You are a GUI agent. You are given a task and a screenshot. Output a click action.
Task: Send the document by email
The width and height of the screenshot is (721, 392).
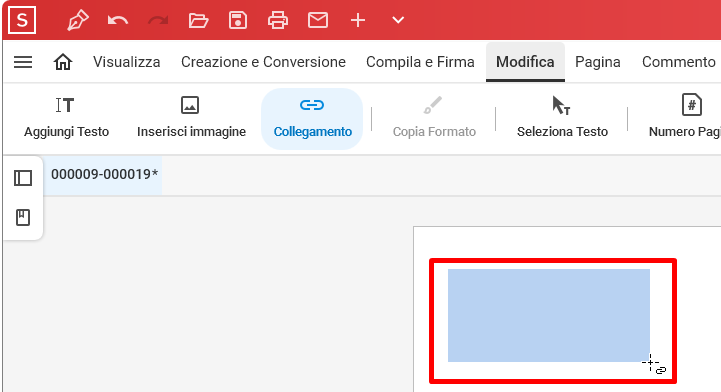318,20
